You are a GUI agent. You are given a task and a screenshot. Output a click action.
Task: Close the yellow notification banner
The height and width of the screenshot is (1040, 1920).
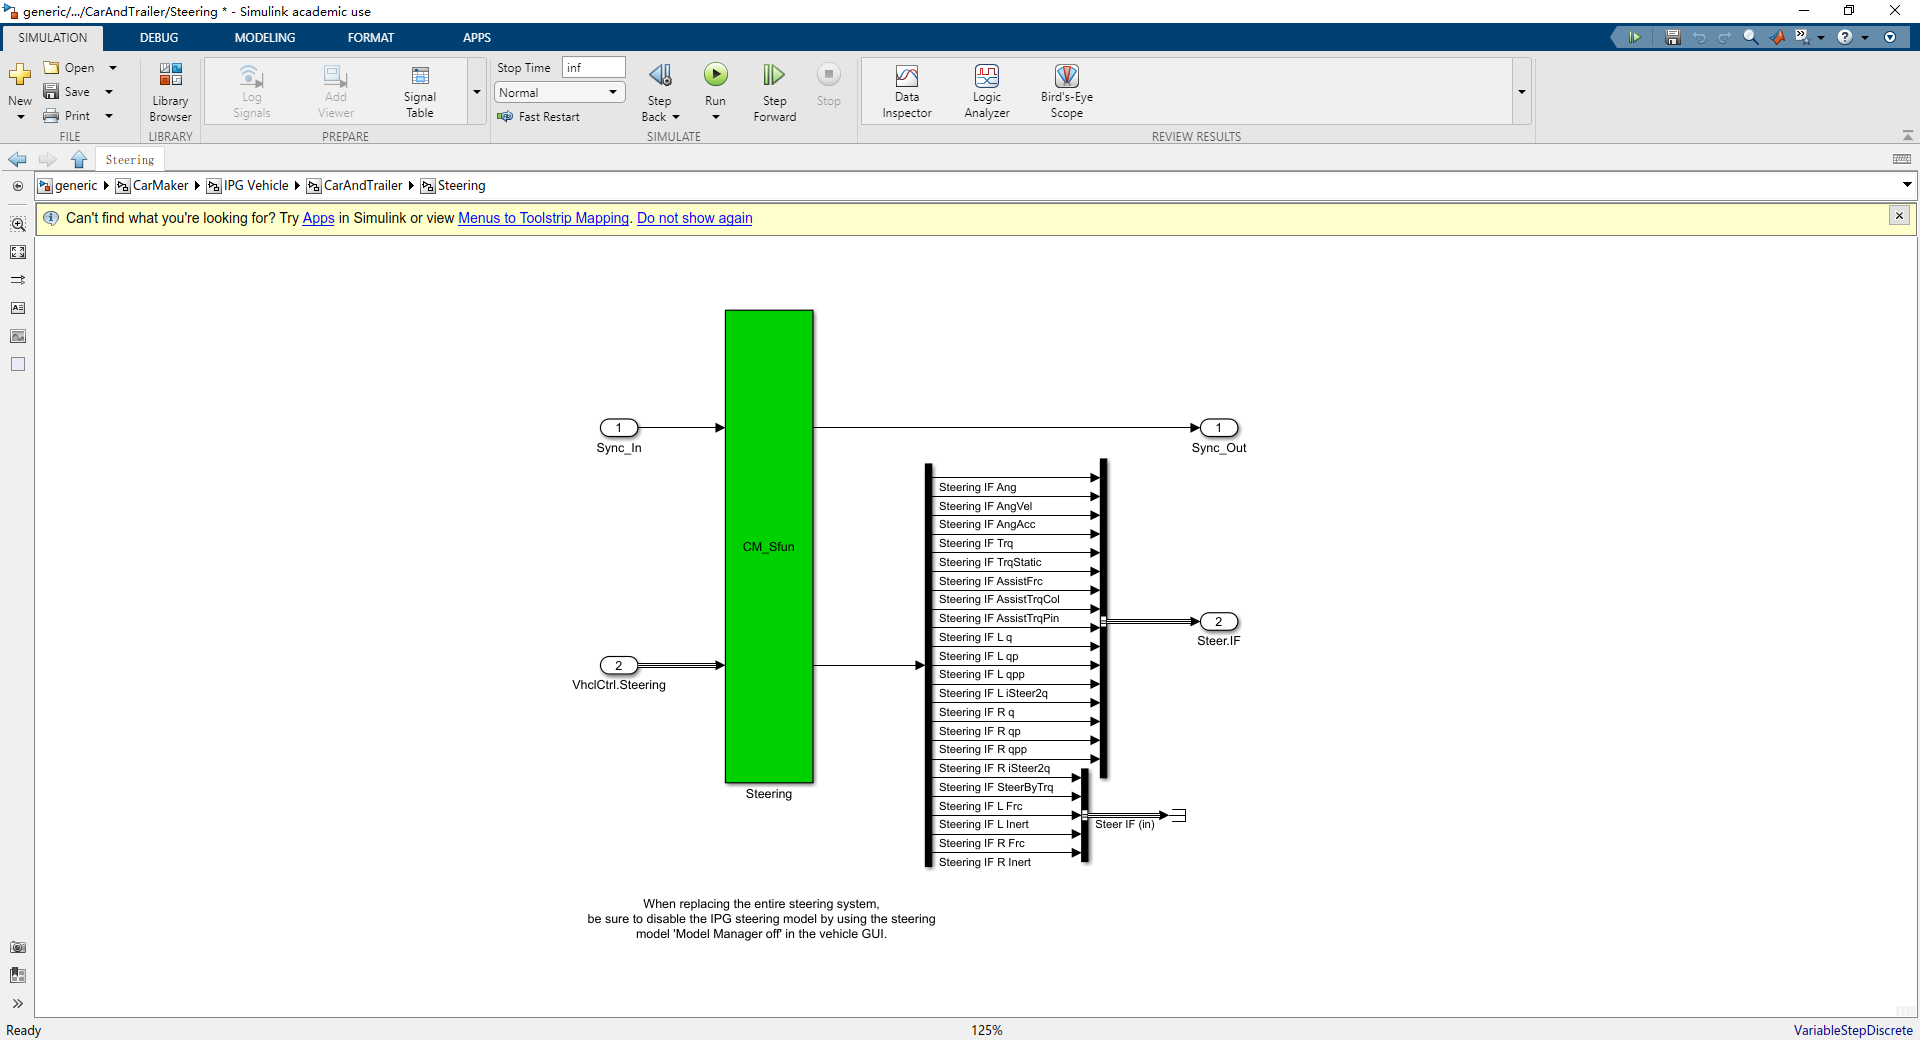(1899, 216)
